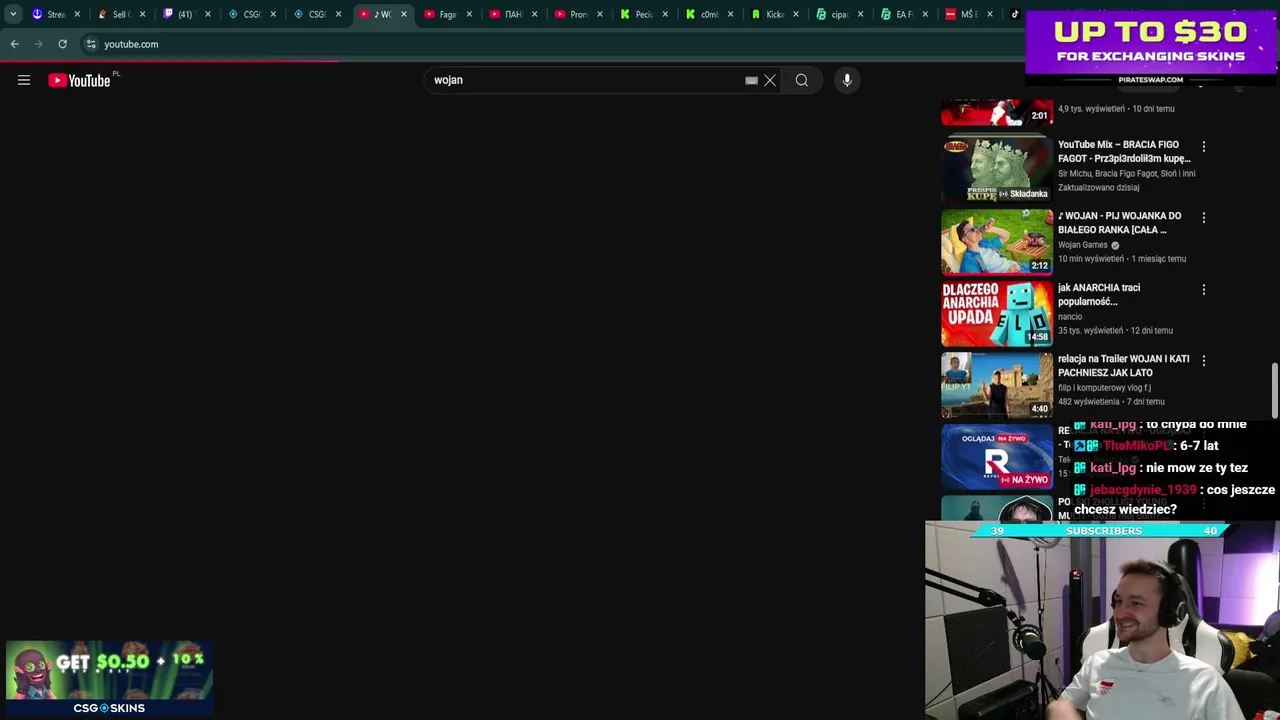Open the on-screen keyboard in search box
Viewport: 1280px width, 720px height.
coord(751,81)
